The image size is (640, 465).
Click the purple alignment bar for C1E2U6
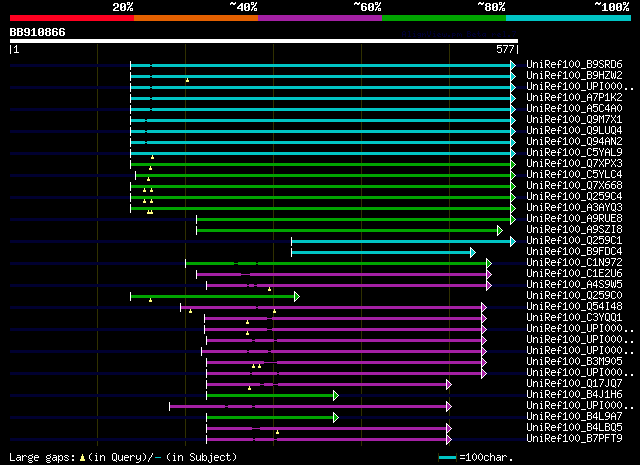pos(342,274)
